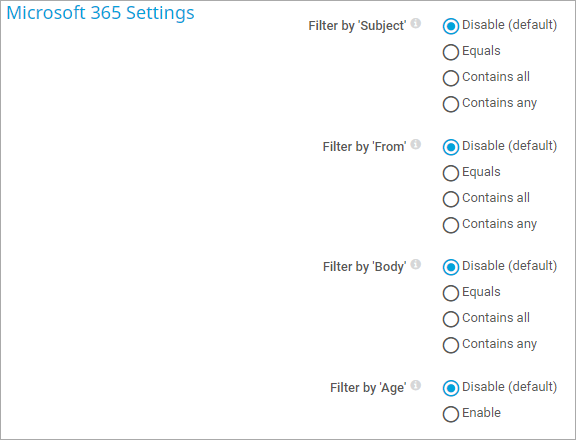
Task: Click the info icon beside Filter by 'Age'
Action: click(415, 385)
